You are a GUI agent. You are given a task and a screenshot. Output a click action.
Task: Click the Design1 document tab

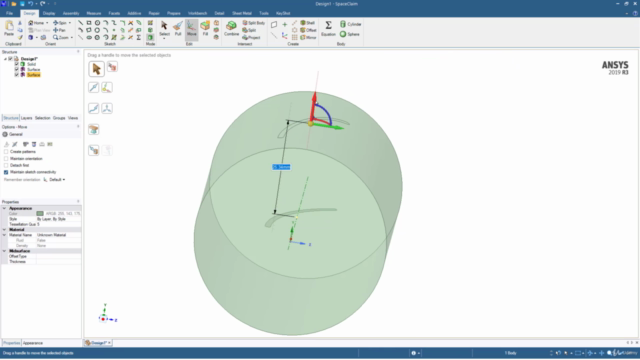click(x=98, y=343)
